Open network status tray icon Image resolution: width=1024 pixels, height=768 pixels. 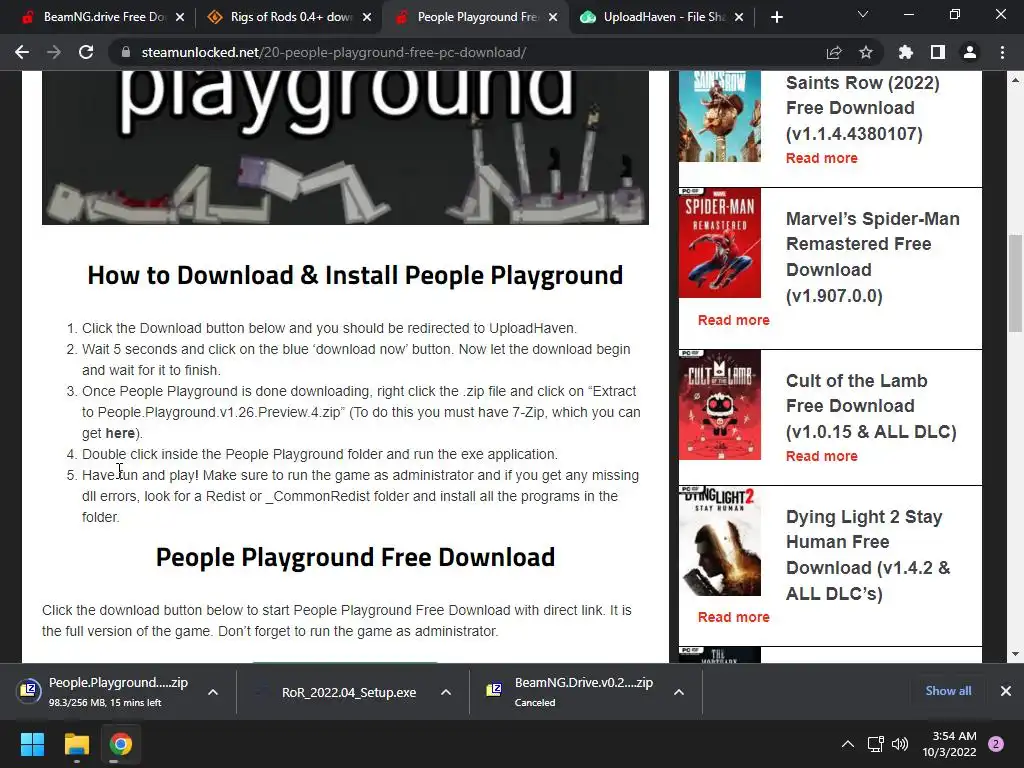click(x=875, y=744)
